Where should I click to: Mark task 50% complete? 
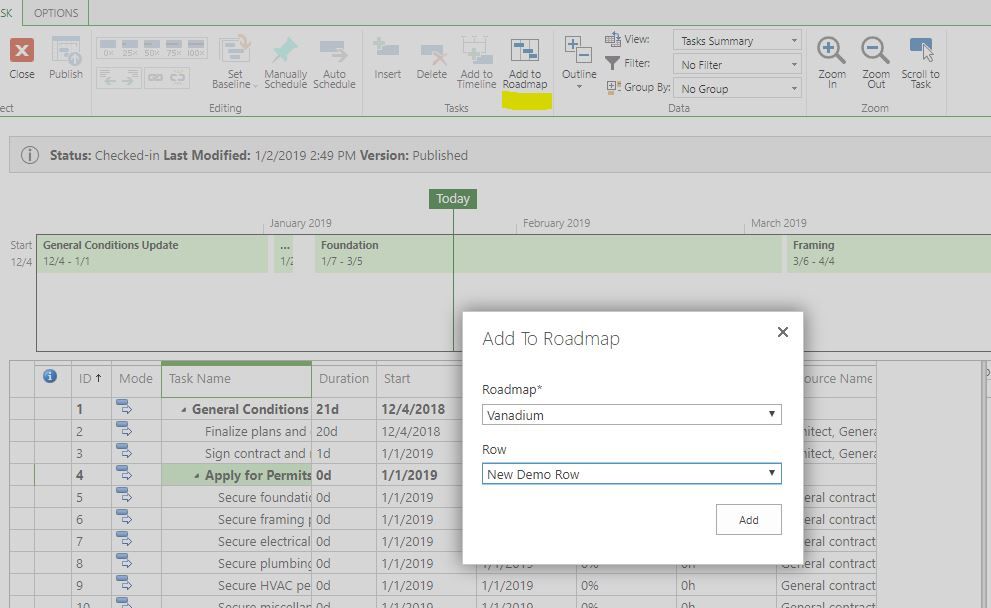coord(152,48)
